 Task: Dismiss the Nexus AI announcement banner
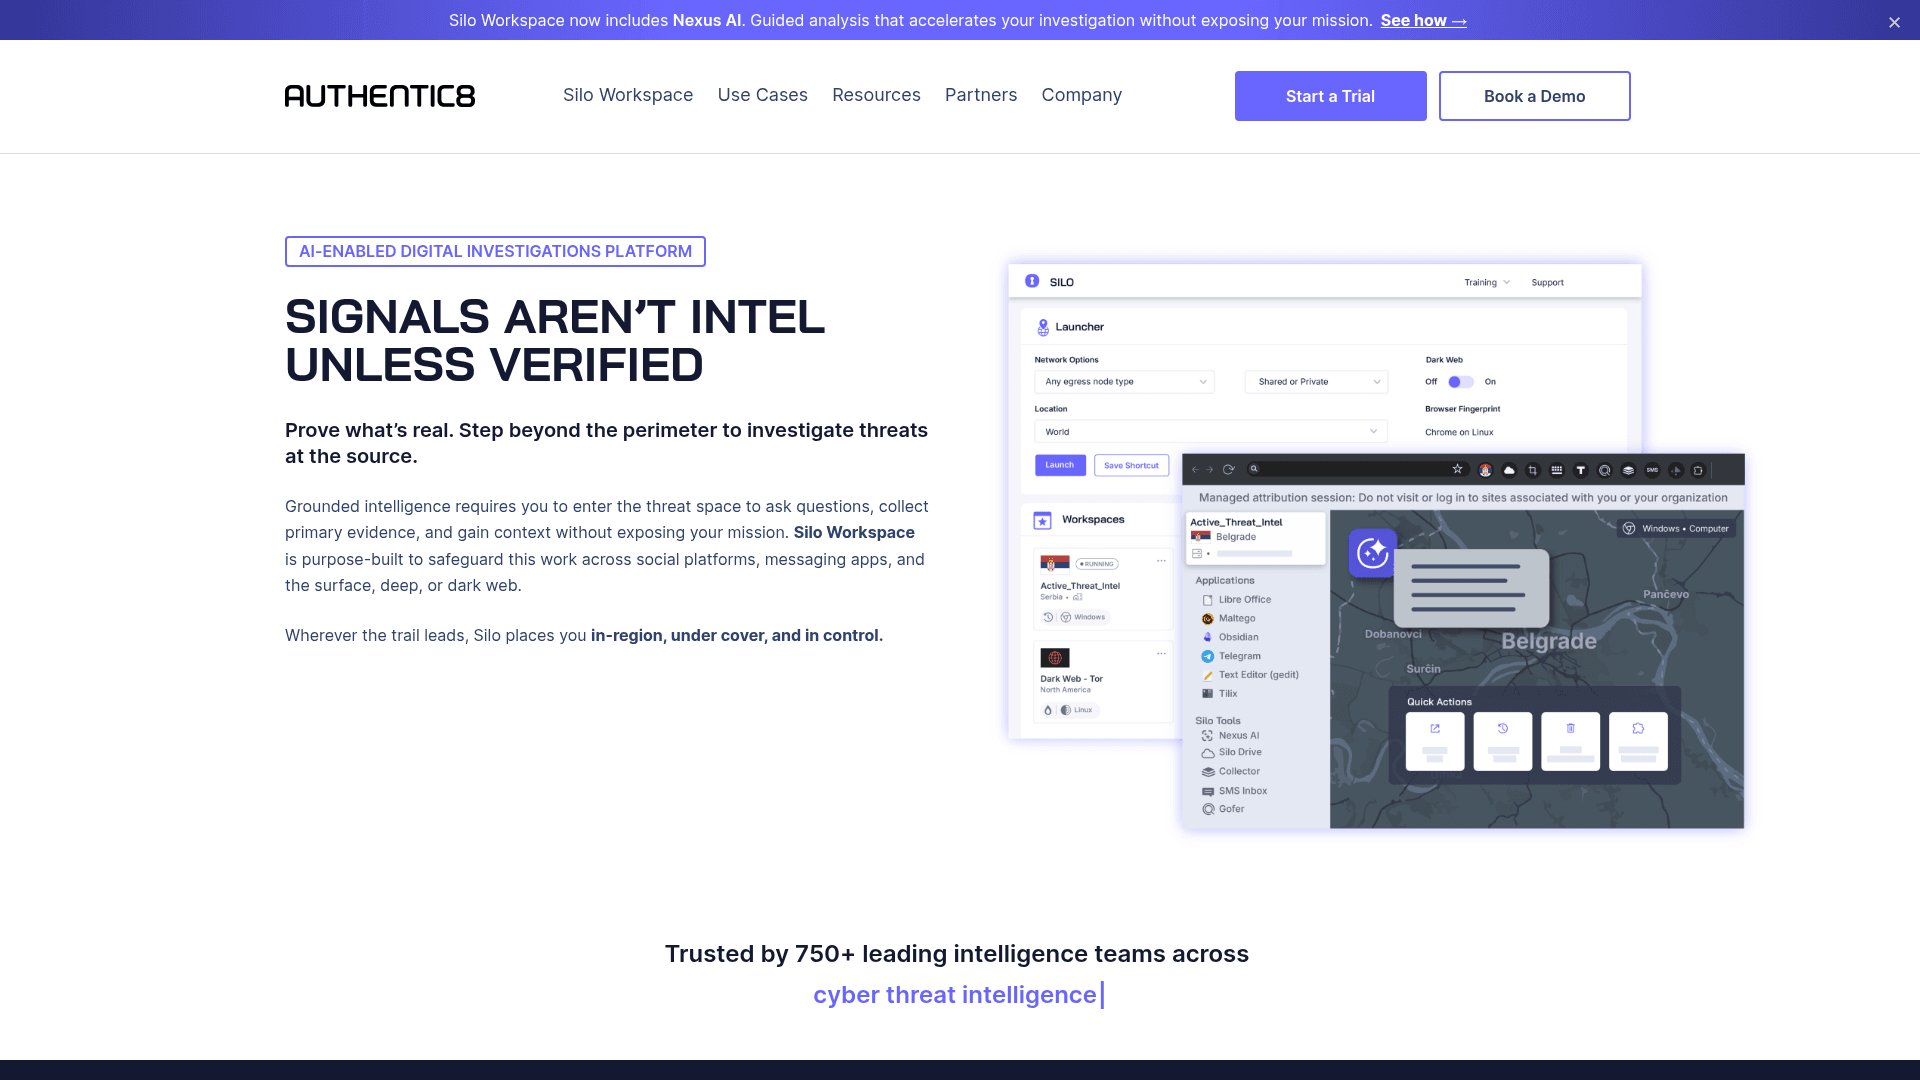(1894, 22)
